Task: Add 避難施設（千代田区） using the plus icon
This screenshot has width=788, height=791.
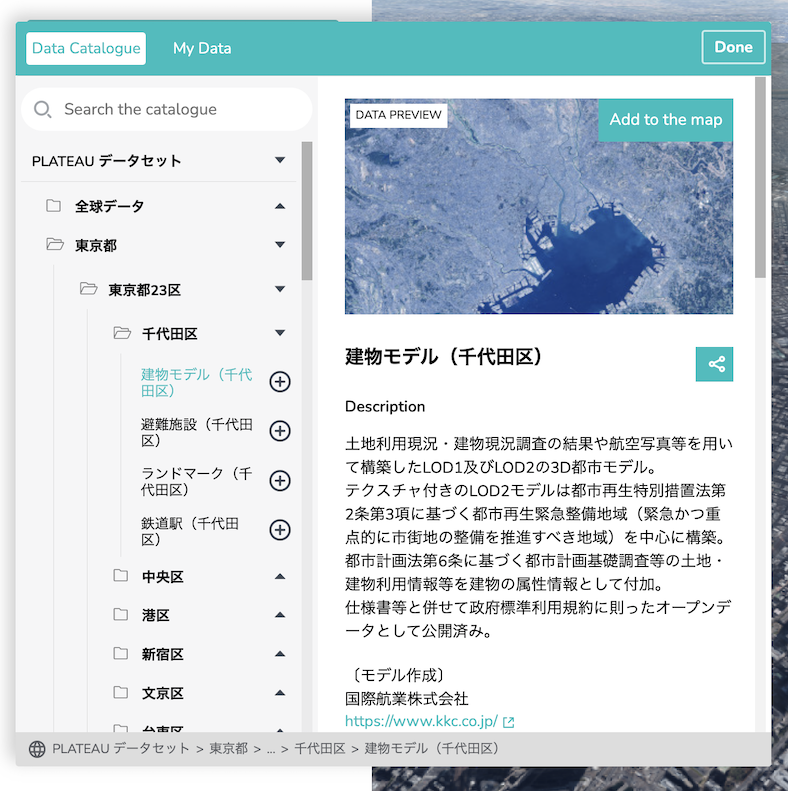Action: [279, 431]
